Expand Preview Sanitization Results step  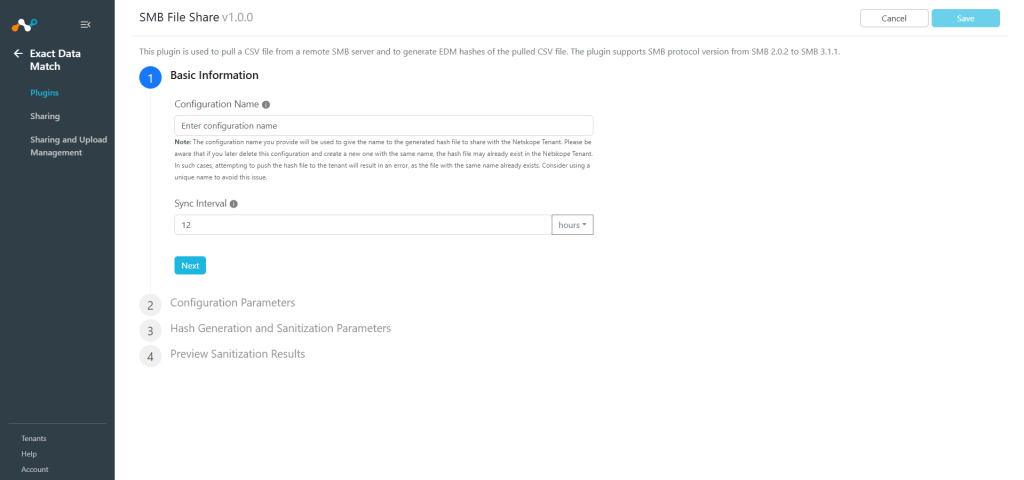(x=238, y=354)
